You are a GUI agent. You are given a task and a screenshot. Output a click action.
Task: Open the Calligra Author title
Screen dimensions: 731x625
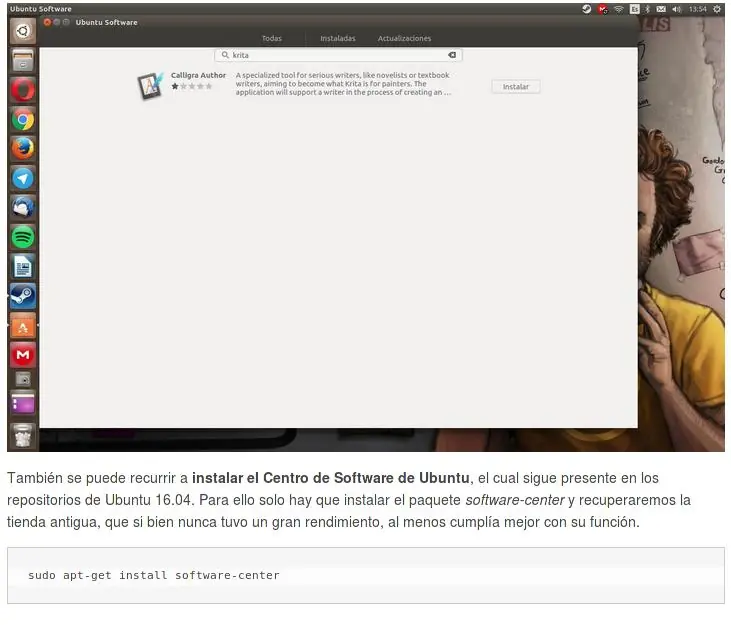[x=198, y=75]
